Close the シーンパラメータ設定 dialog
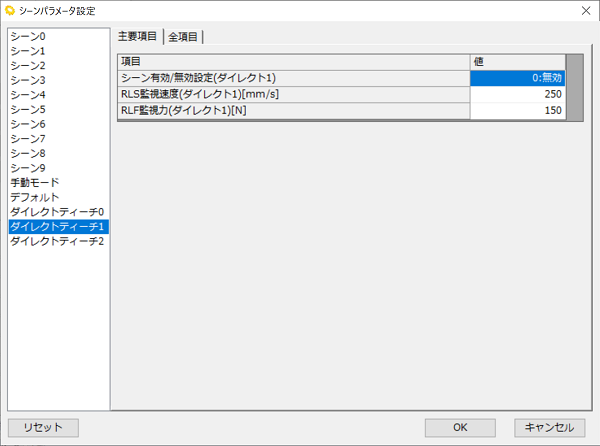 click(x=586, y=11)
